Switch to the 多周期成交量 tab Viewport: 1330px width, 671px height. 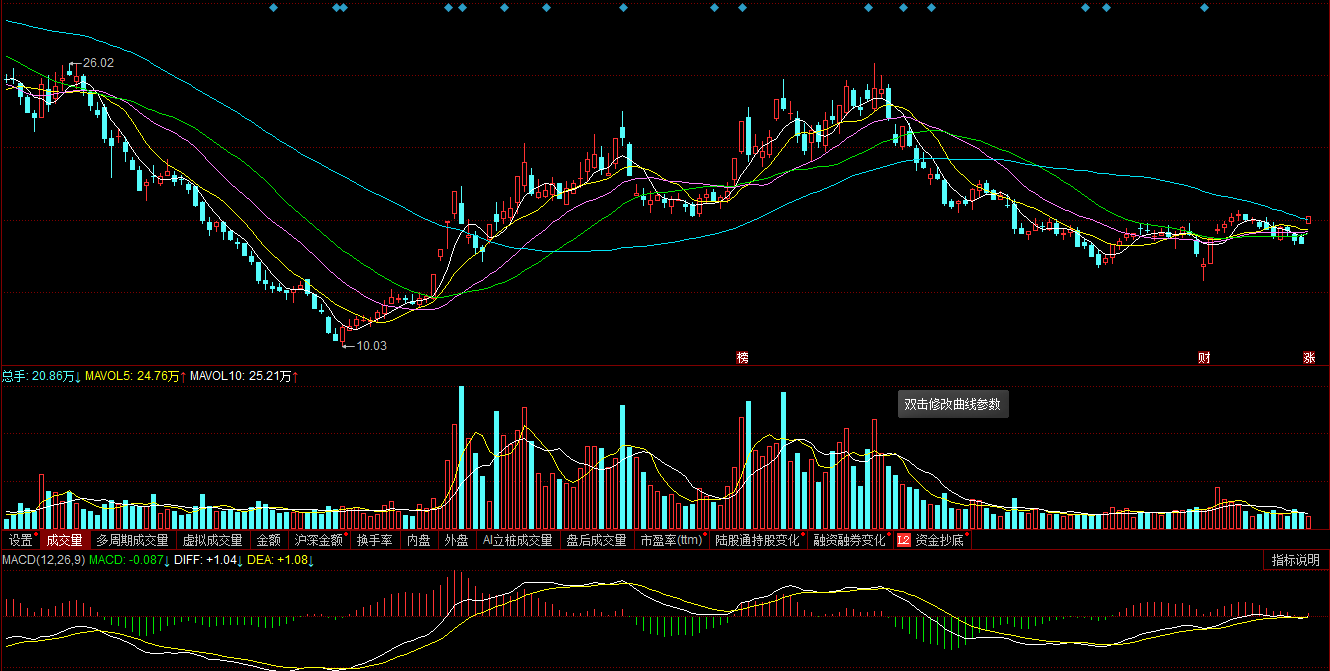click(132, 540)
